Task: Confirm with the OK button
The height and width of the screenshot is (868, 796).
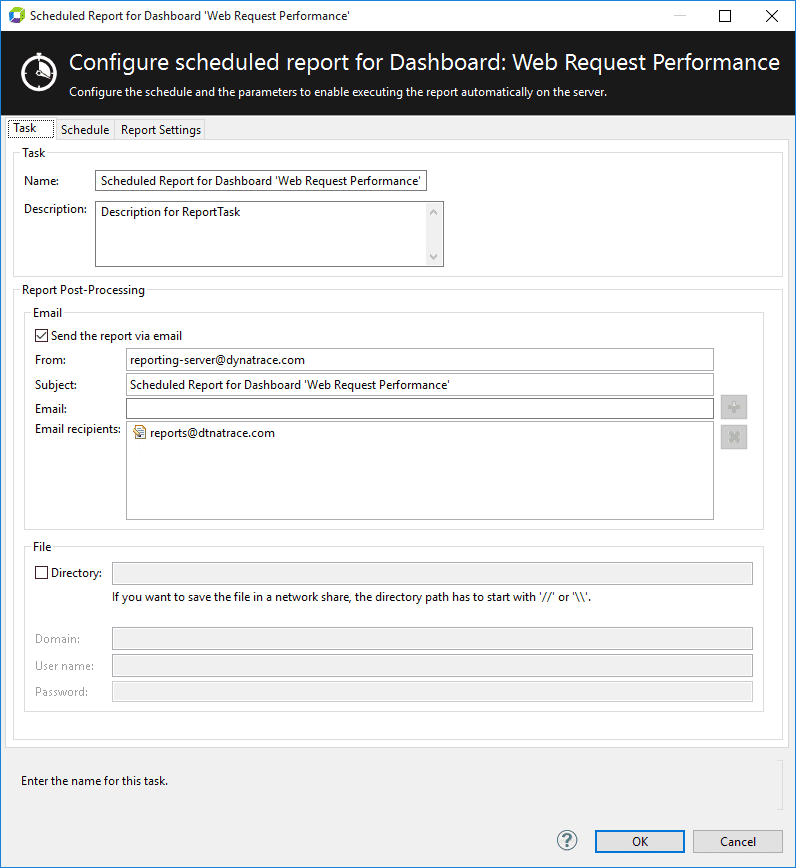Action: [640, 841]
